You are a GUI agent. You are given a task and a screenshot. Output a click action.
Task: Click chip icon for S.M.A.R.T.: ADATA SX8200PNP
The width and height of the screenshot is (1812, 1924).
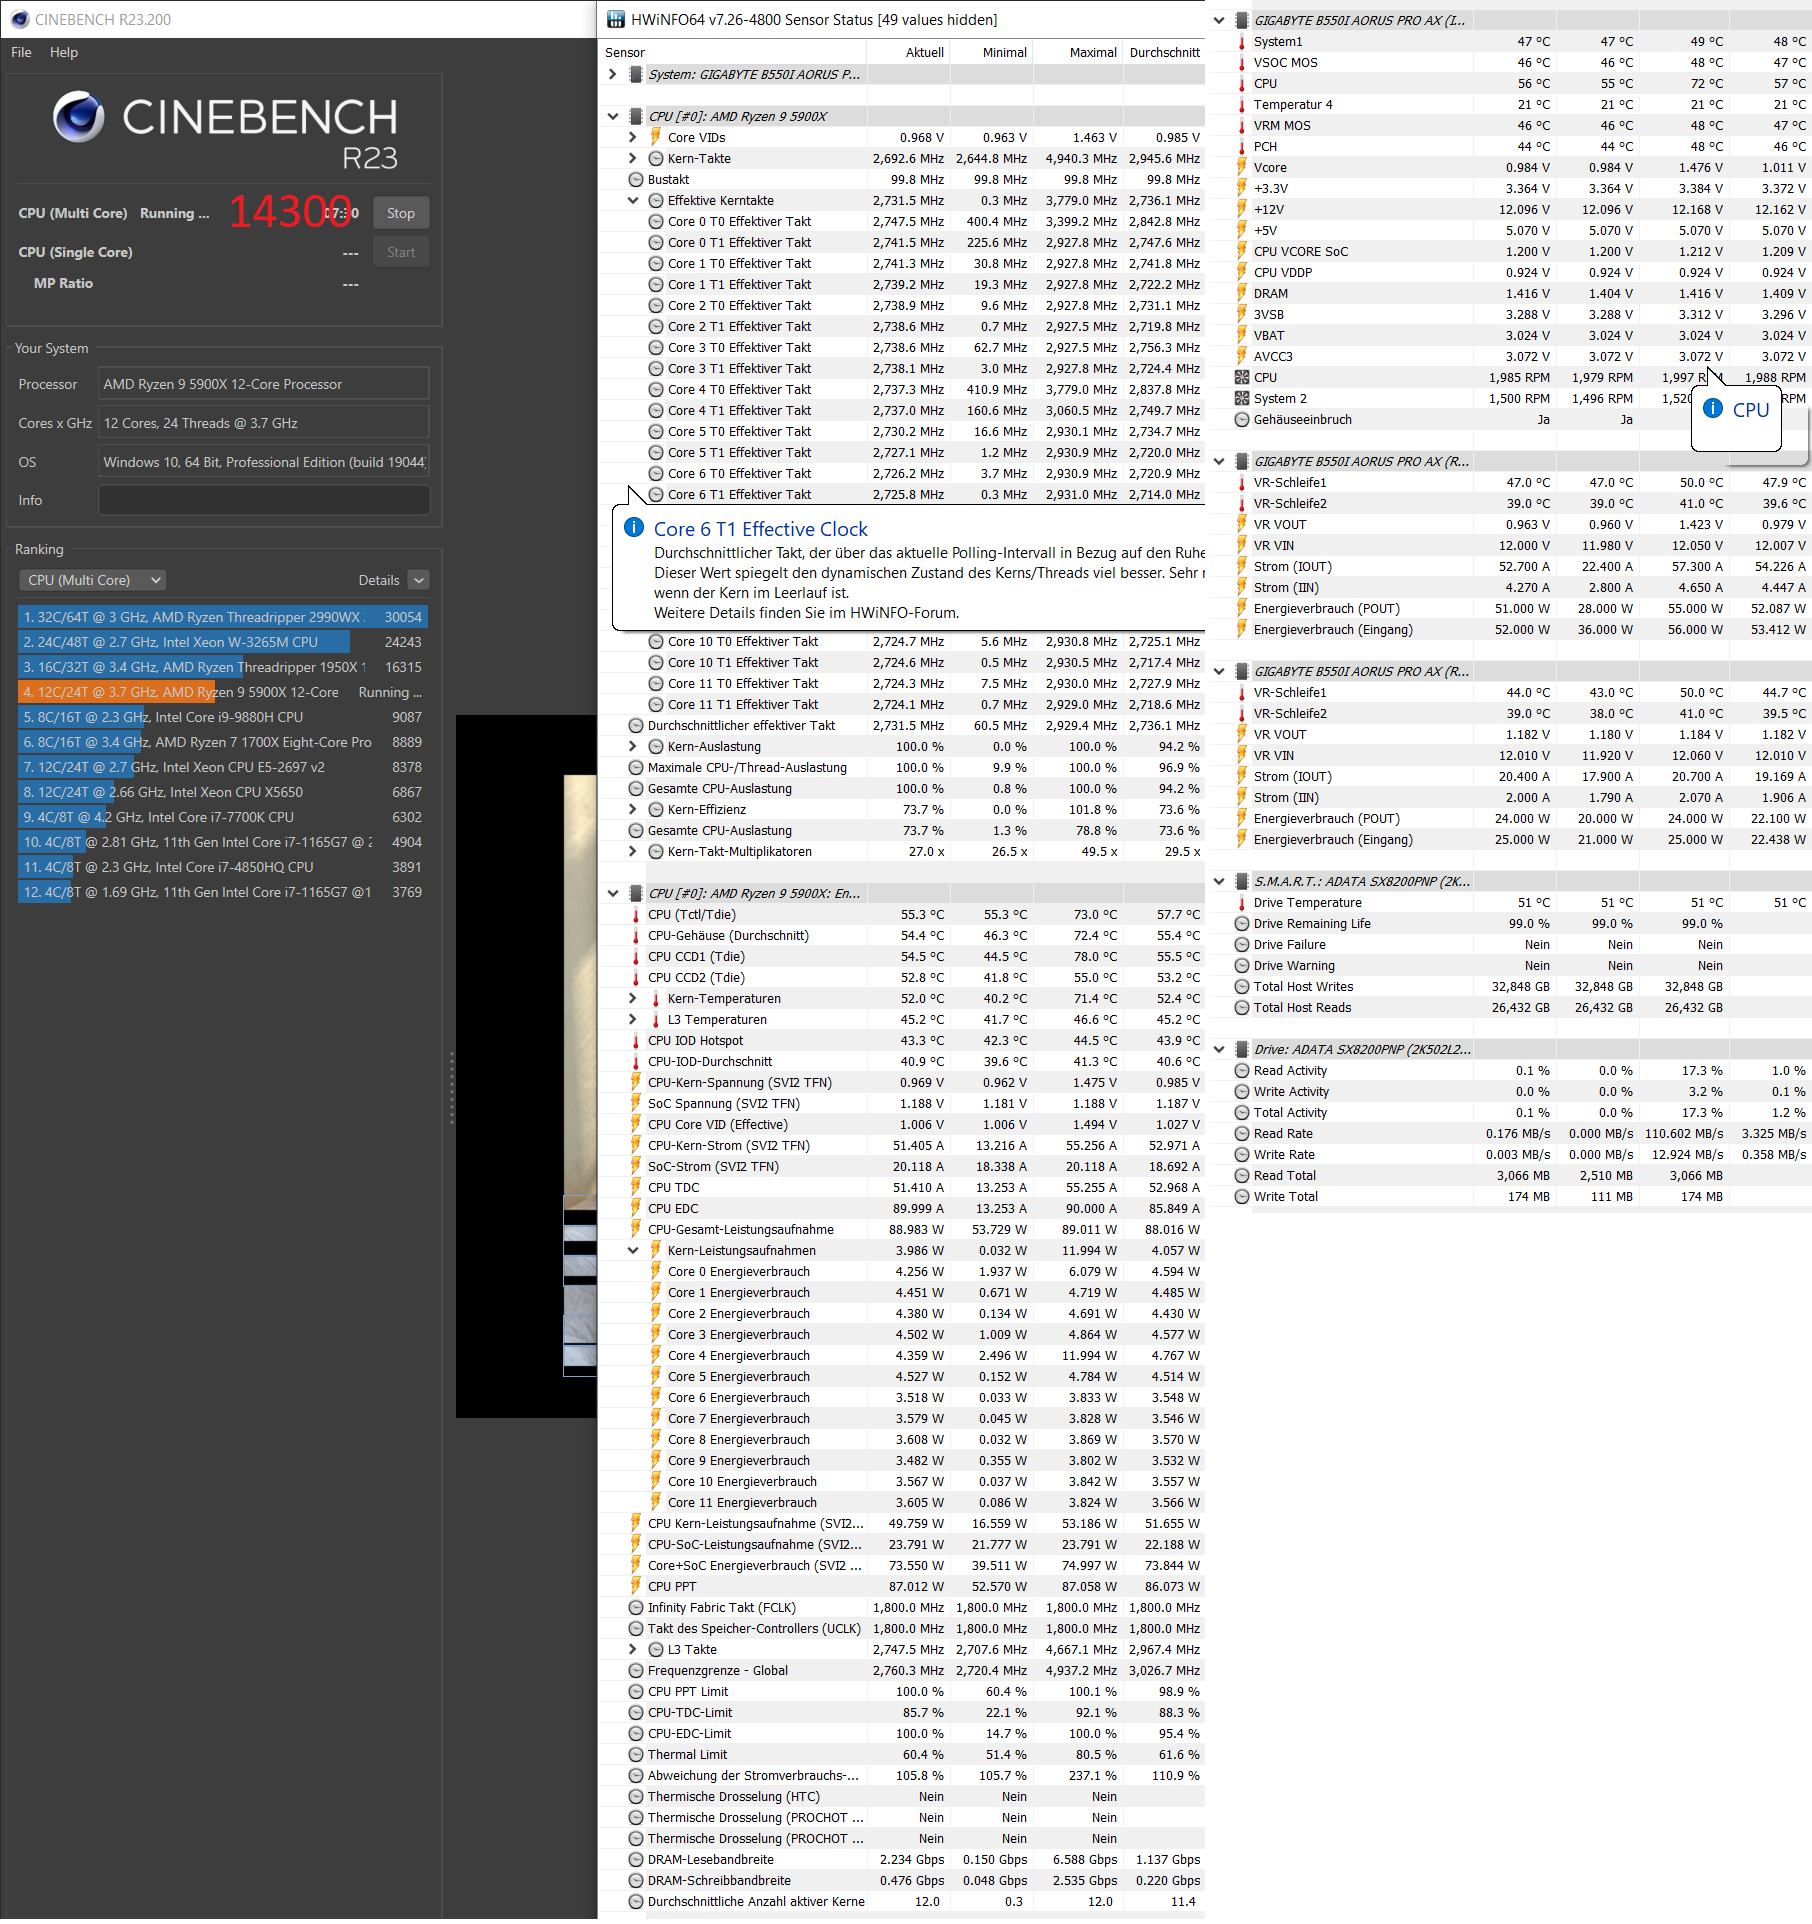click(1242, 881)
